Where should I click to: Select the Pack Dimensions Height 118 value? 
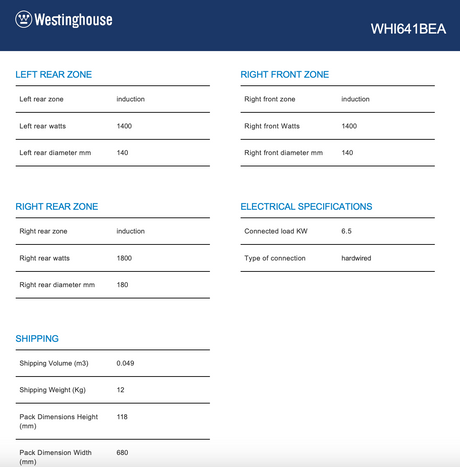pos(122,417)
